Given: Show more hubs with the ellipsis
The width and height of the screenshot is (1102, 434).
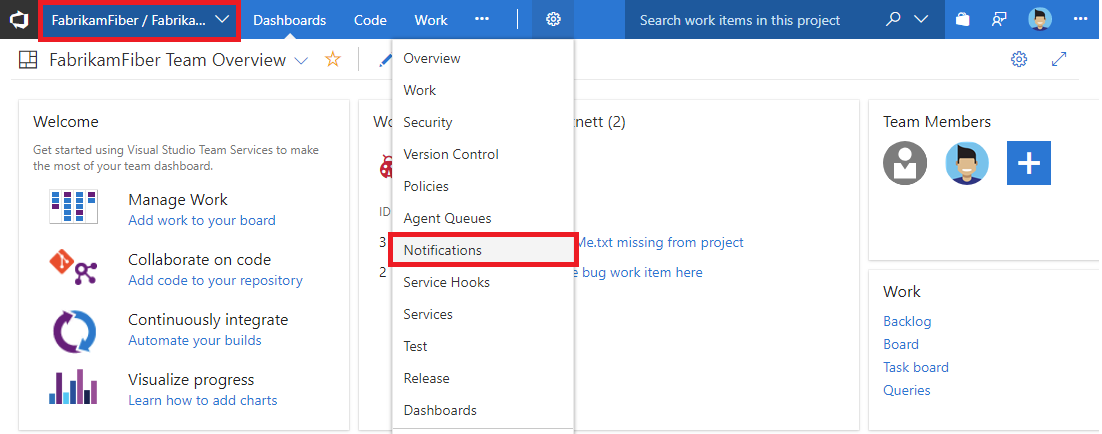Looking at the screenshot, I should click(481, 20).
